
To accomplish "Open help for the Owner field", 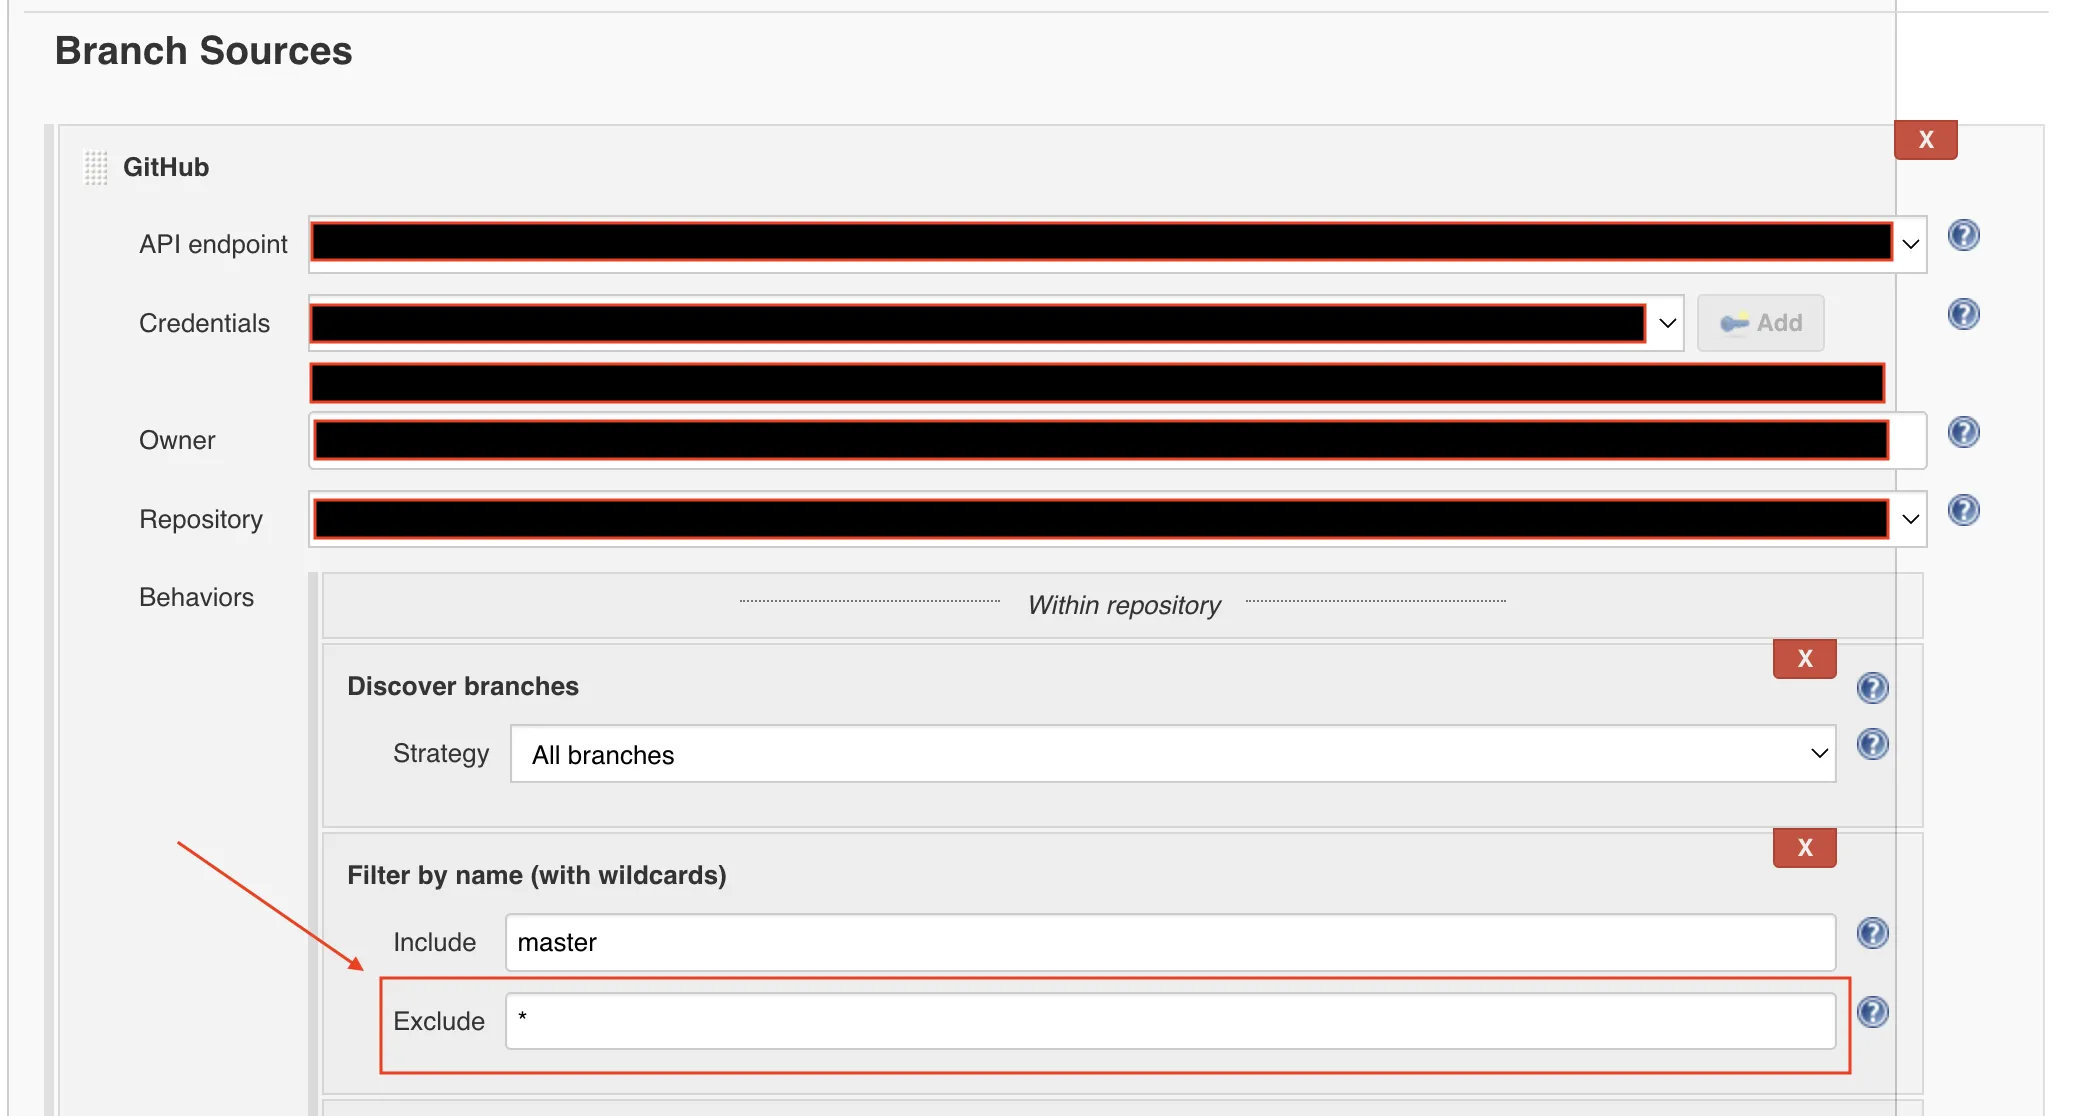I will coord(1963,432).
